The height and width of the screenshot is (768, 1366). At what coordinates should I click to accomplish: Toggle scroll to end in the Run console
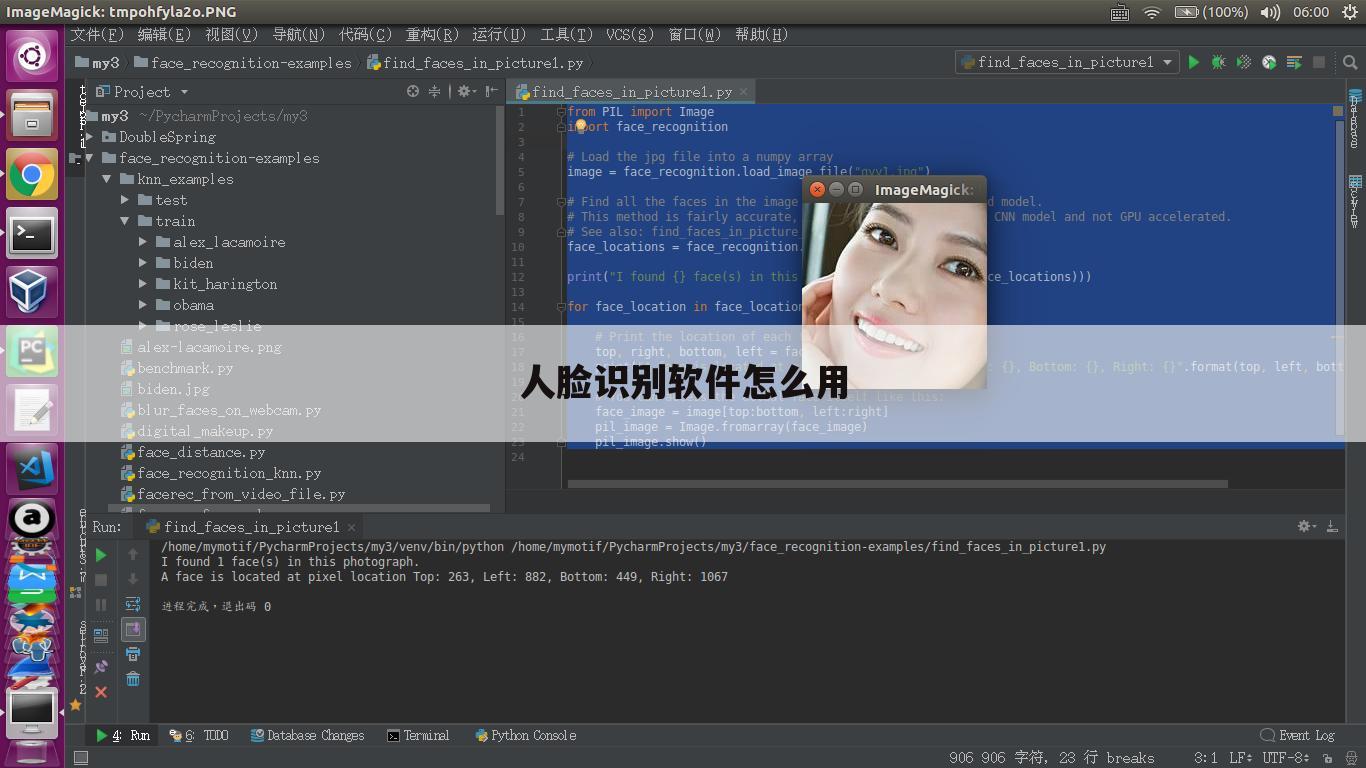133,629
